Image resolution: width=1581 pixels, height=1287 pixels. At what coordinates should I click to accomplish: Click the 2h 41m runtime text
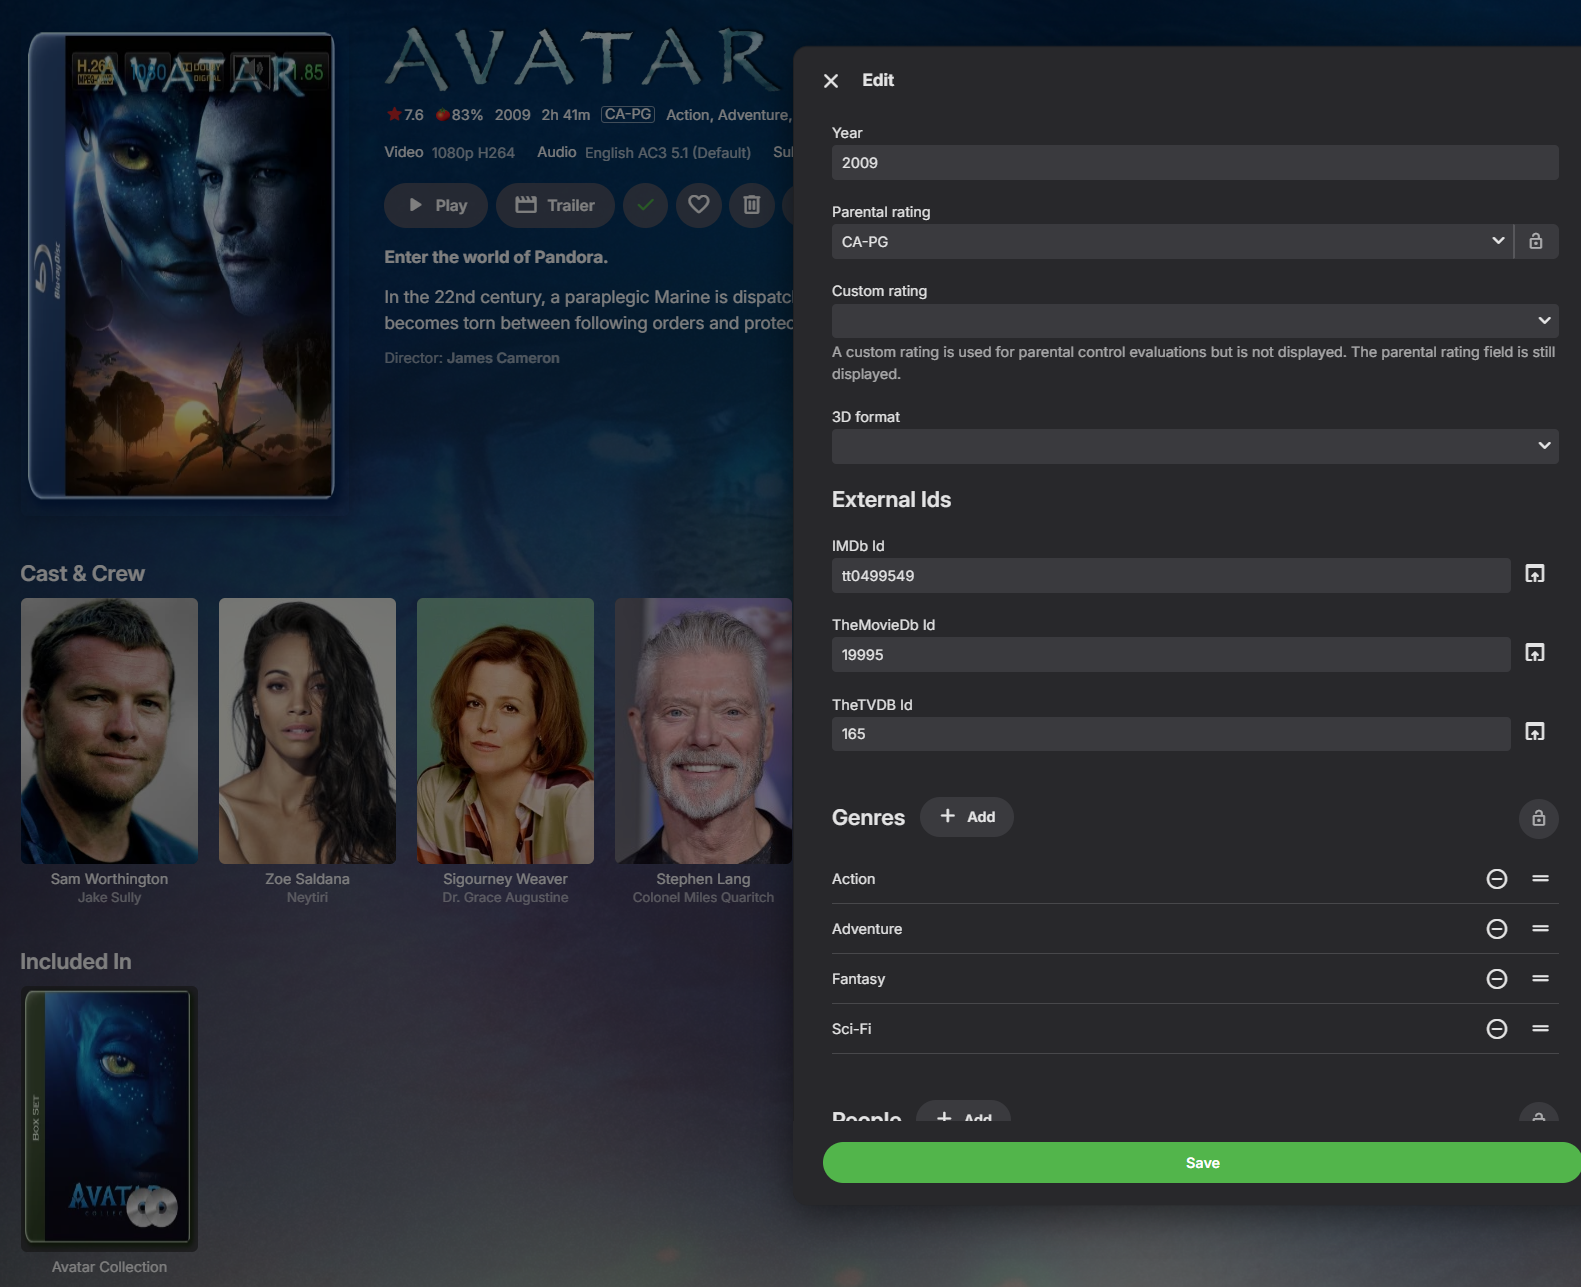pos(566,115)
